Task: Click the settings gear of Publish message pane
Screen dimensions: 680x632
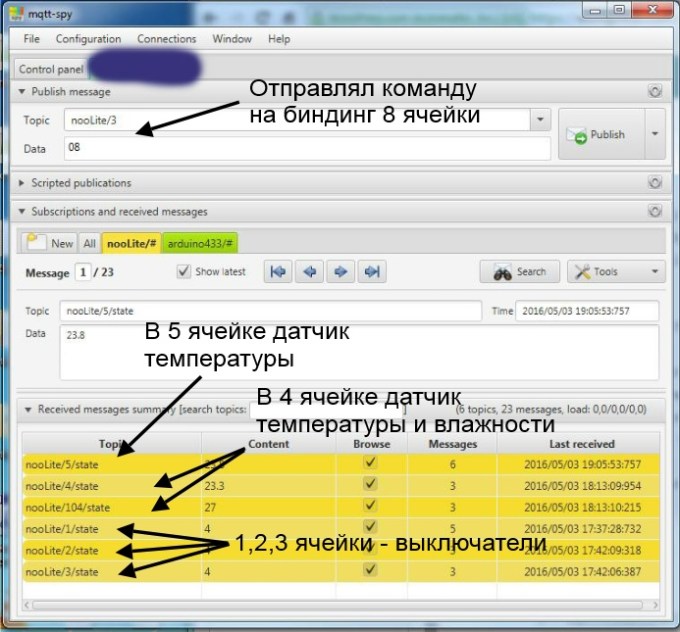Action: point(655,91)
